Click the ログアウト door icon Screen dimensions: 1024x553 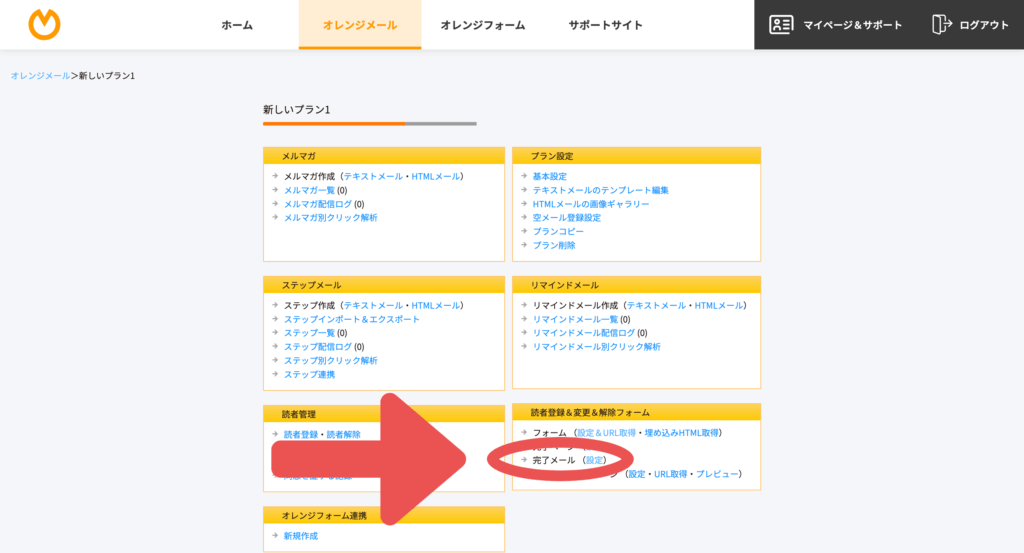[942, 25]
